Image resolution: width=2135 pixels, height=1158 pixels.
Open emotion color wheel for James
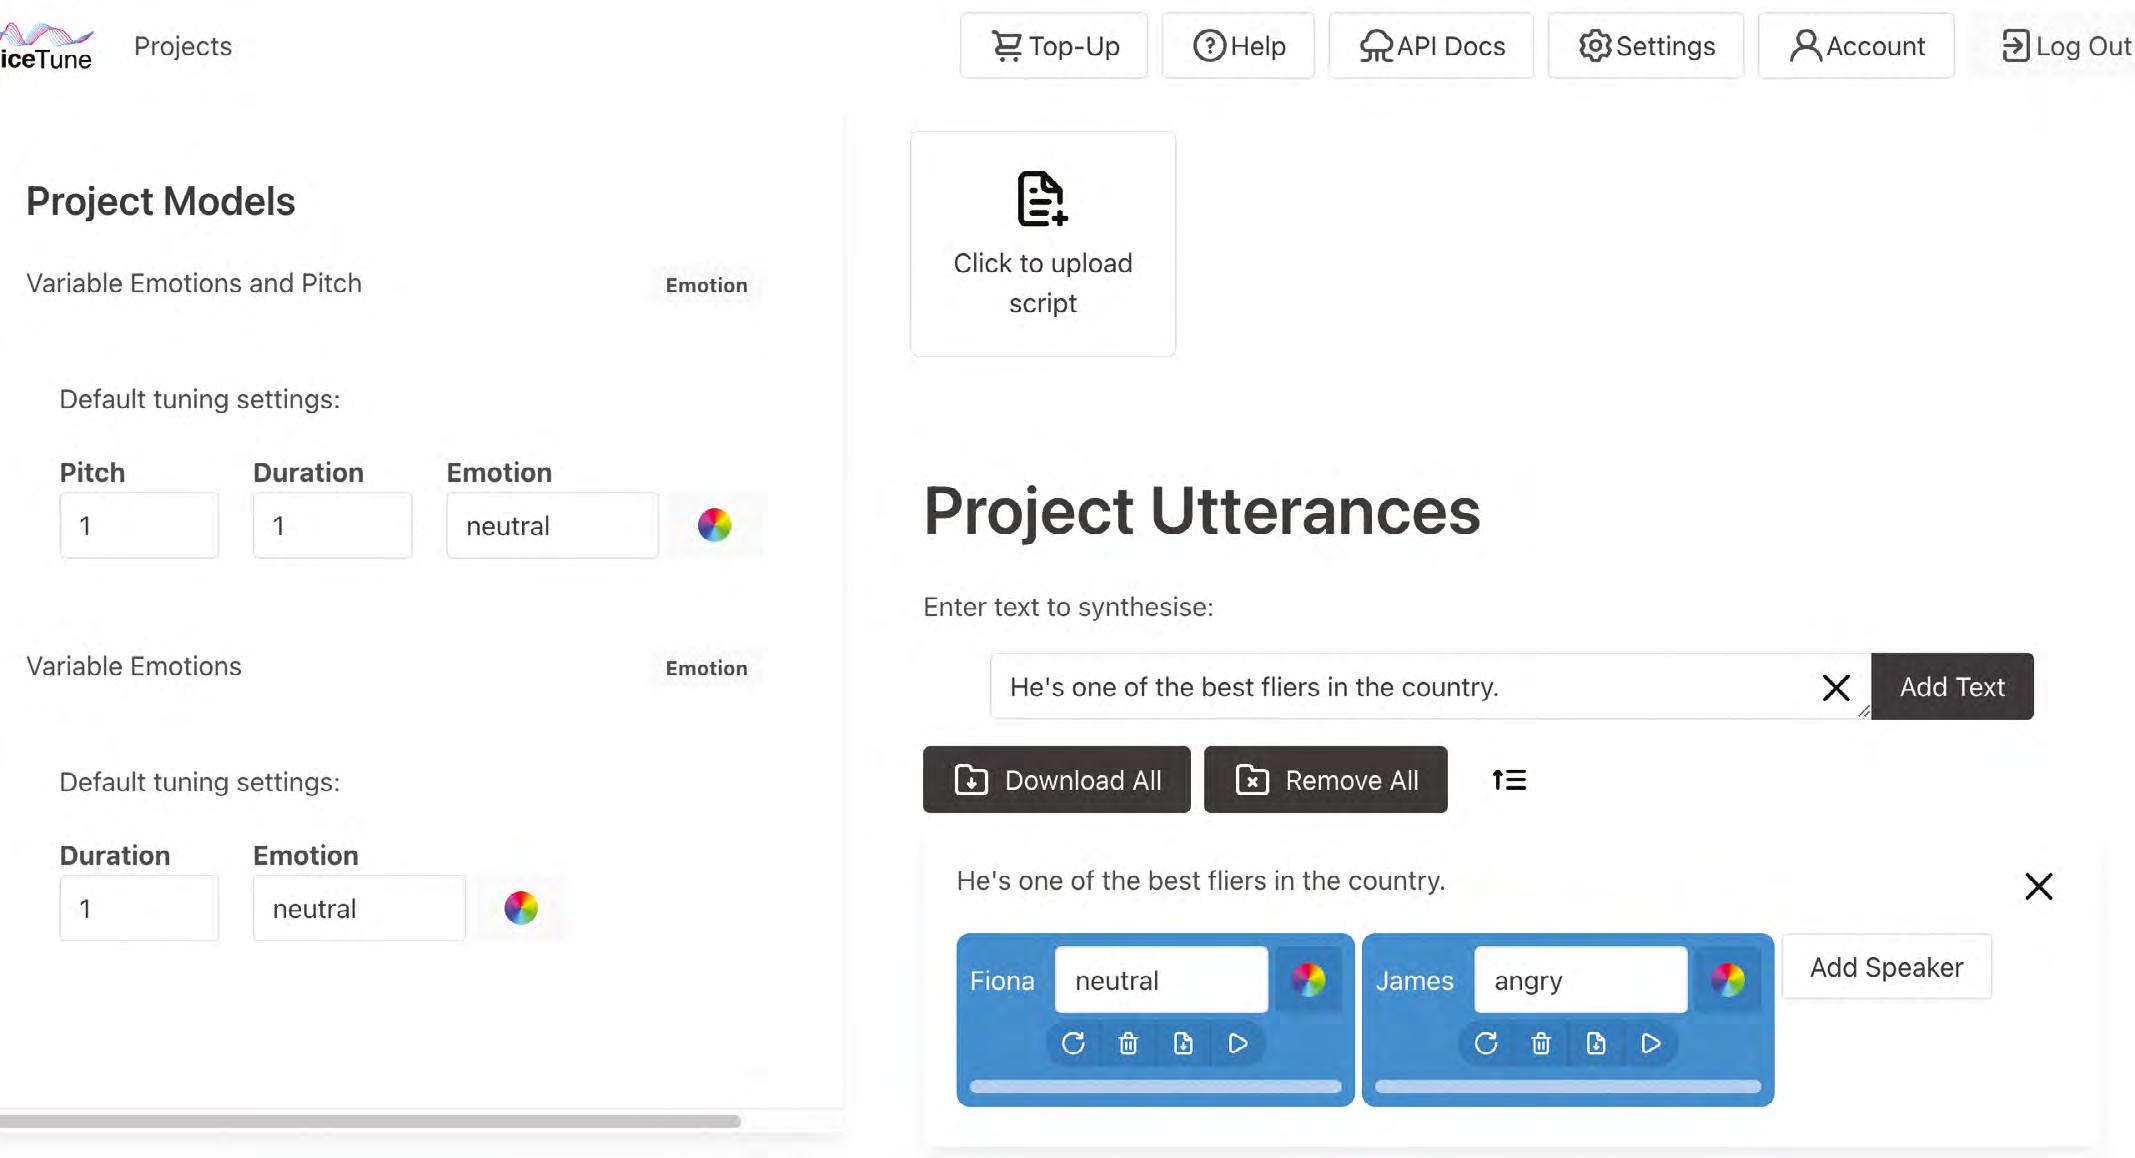click(x=1728, y=980)
